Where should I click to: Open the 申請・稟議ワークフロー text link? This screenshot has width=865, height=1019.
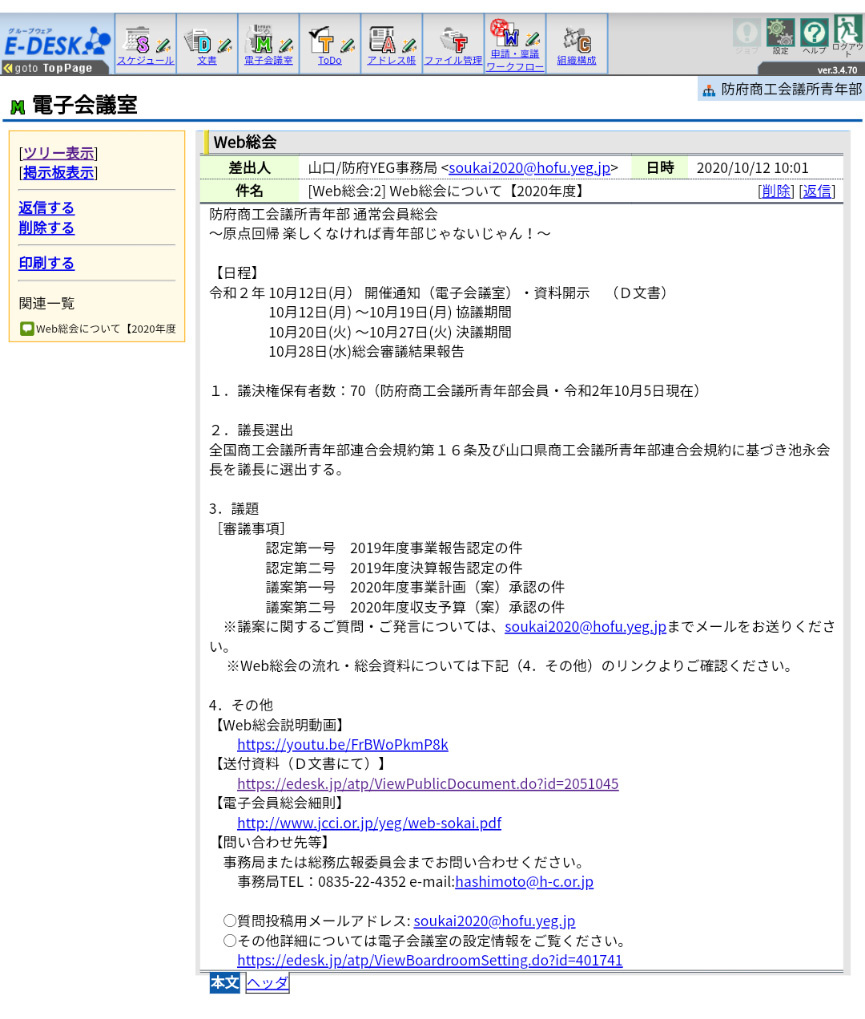515,60
